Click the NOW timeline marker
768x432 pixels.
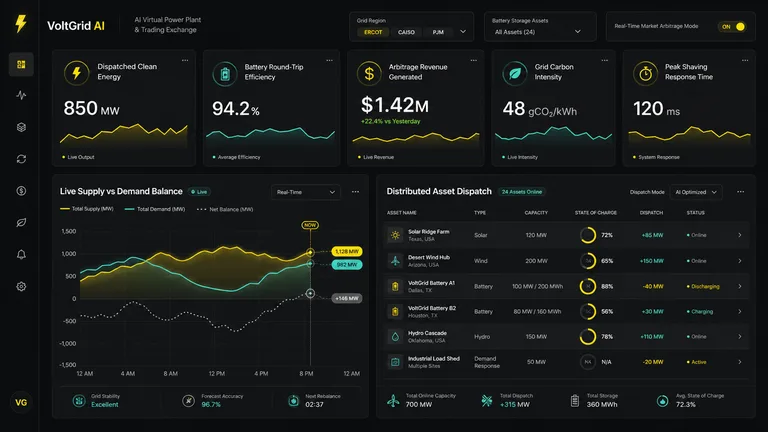pyautogui.click(x=310, y=225)
